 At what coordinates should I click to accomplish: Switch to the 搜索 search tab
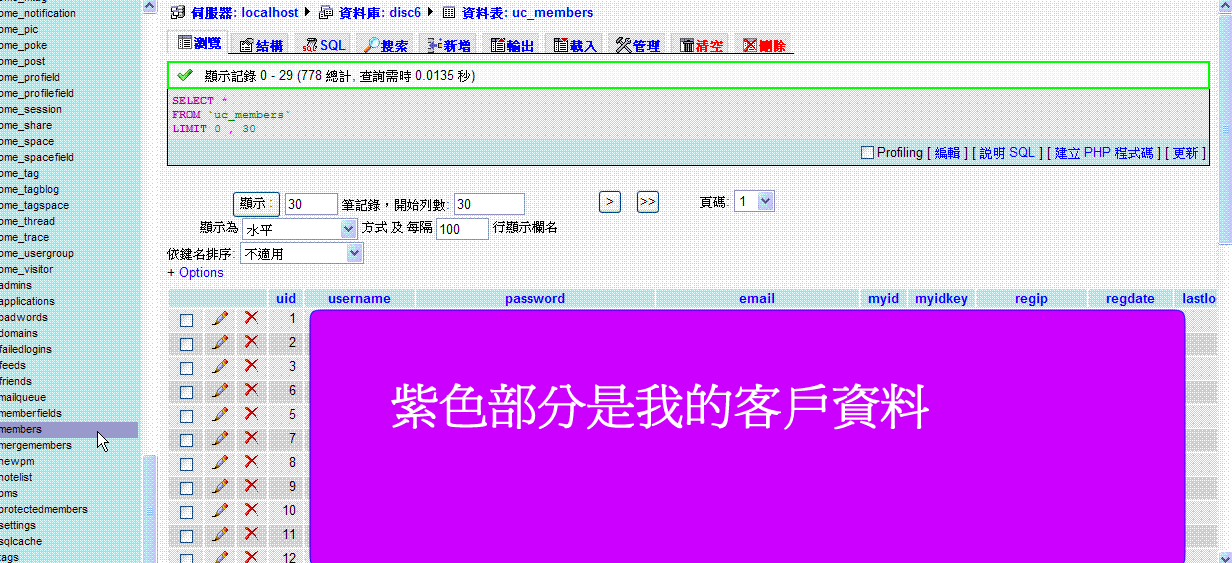386,45
